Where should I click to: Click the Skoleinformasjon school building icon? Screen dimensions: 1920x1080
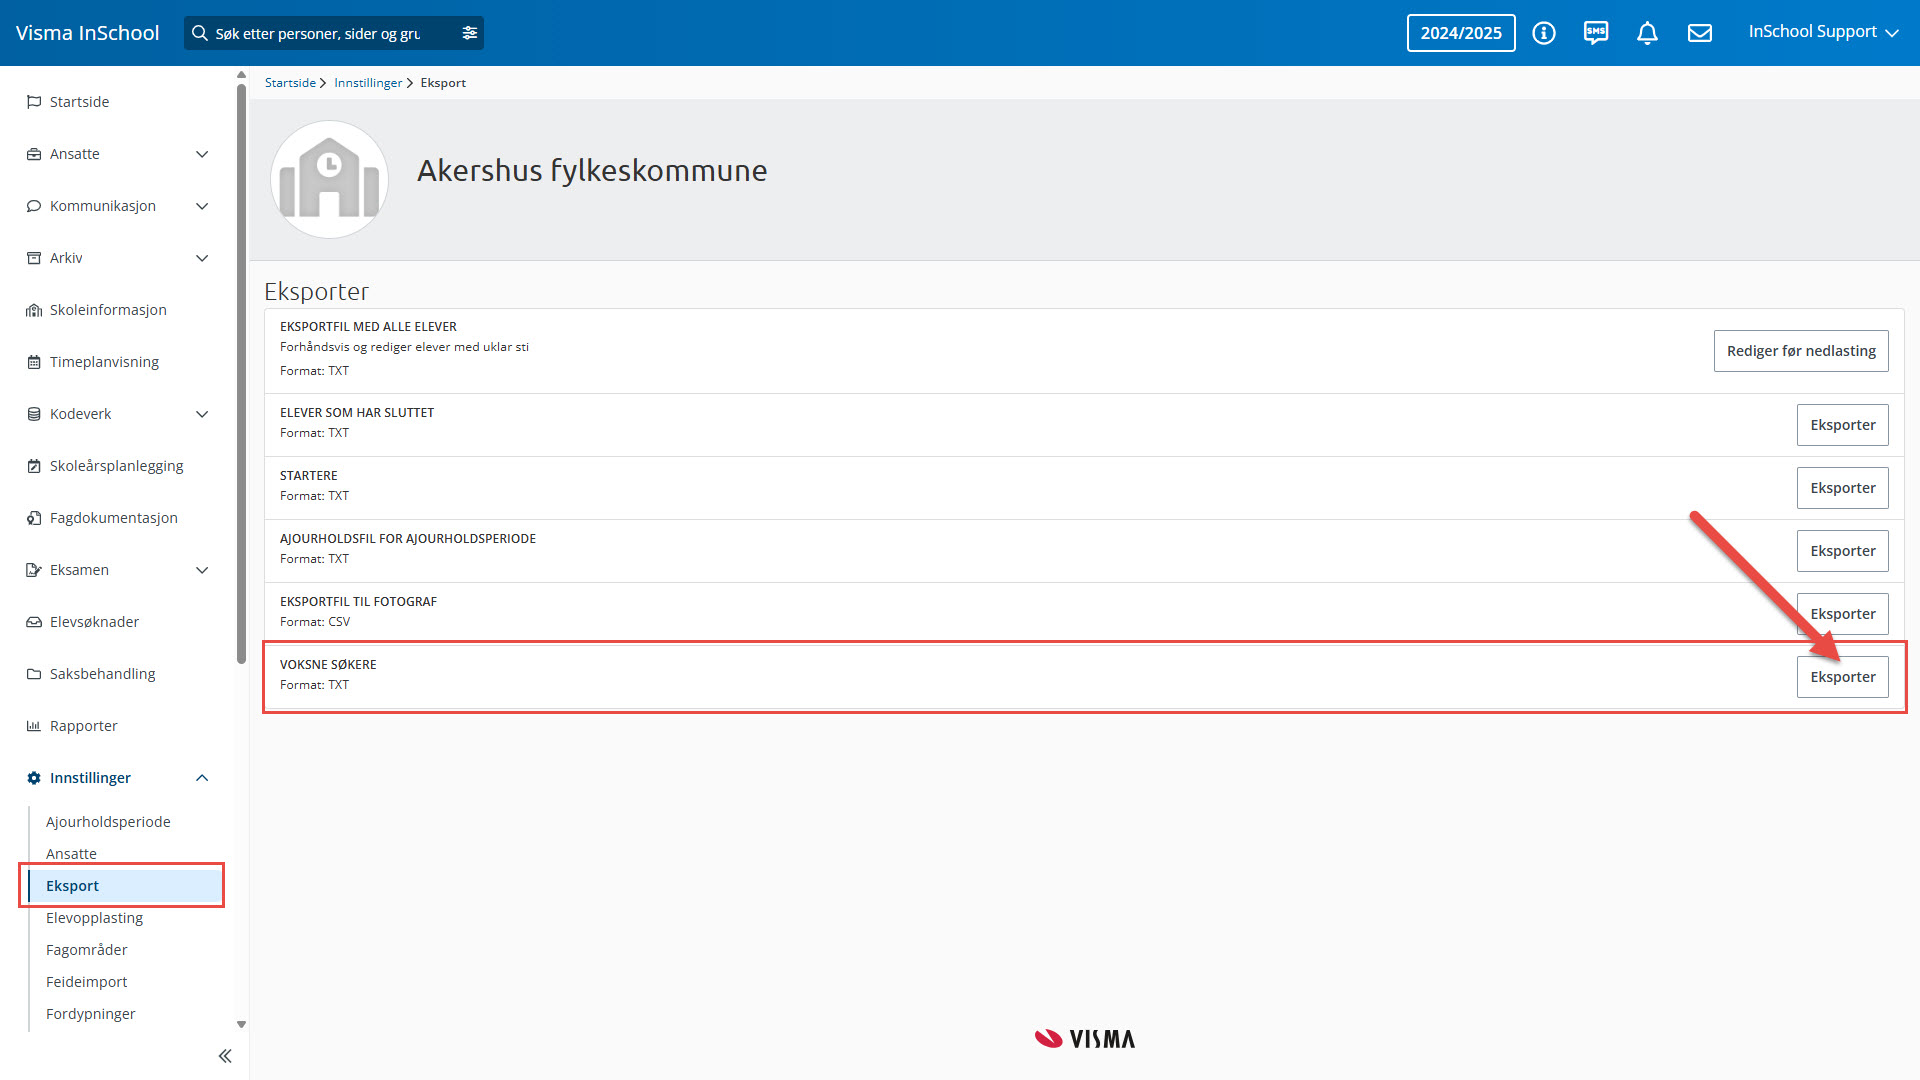click(x=34, y=310)
